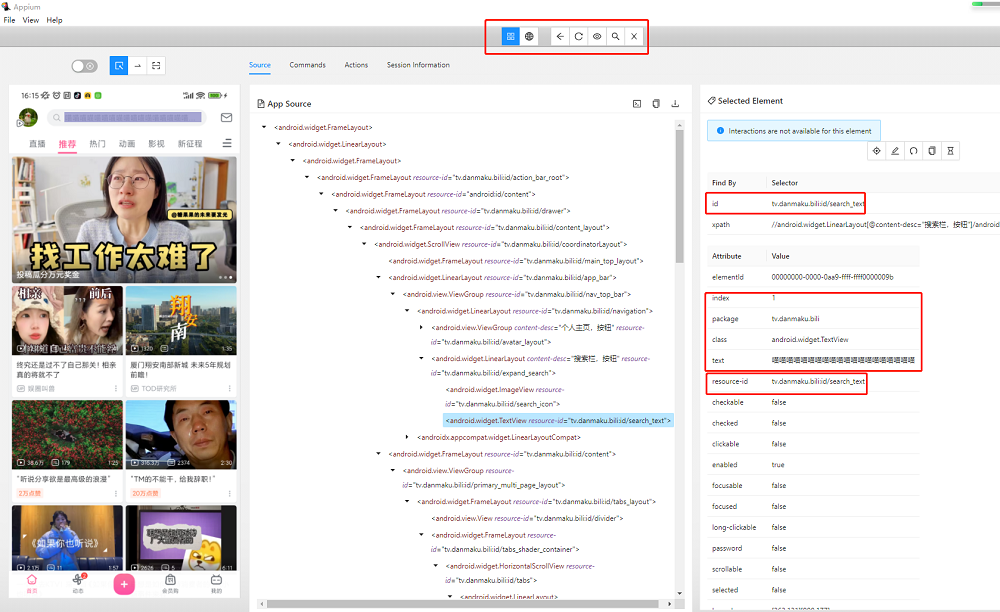
Task: Click the hamburger menu icon in phone screenshot
Action: (x=227, y=143)
